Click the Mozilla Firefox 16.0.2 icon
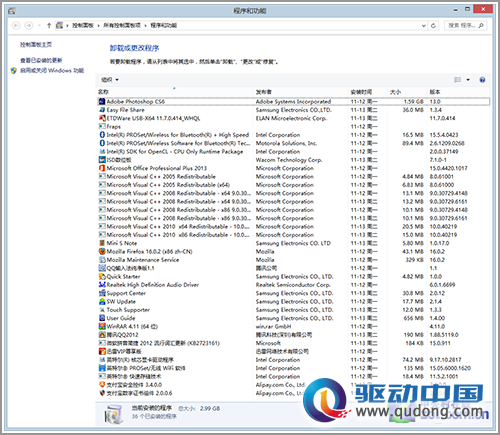This screenshot has height=435, width=500. (x=102, y=251)
